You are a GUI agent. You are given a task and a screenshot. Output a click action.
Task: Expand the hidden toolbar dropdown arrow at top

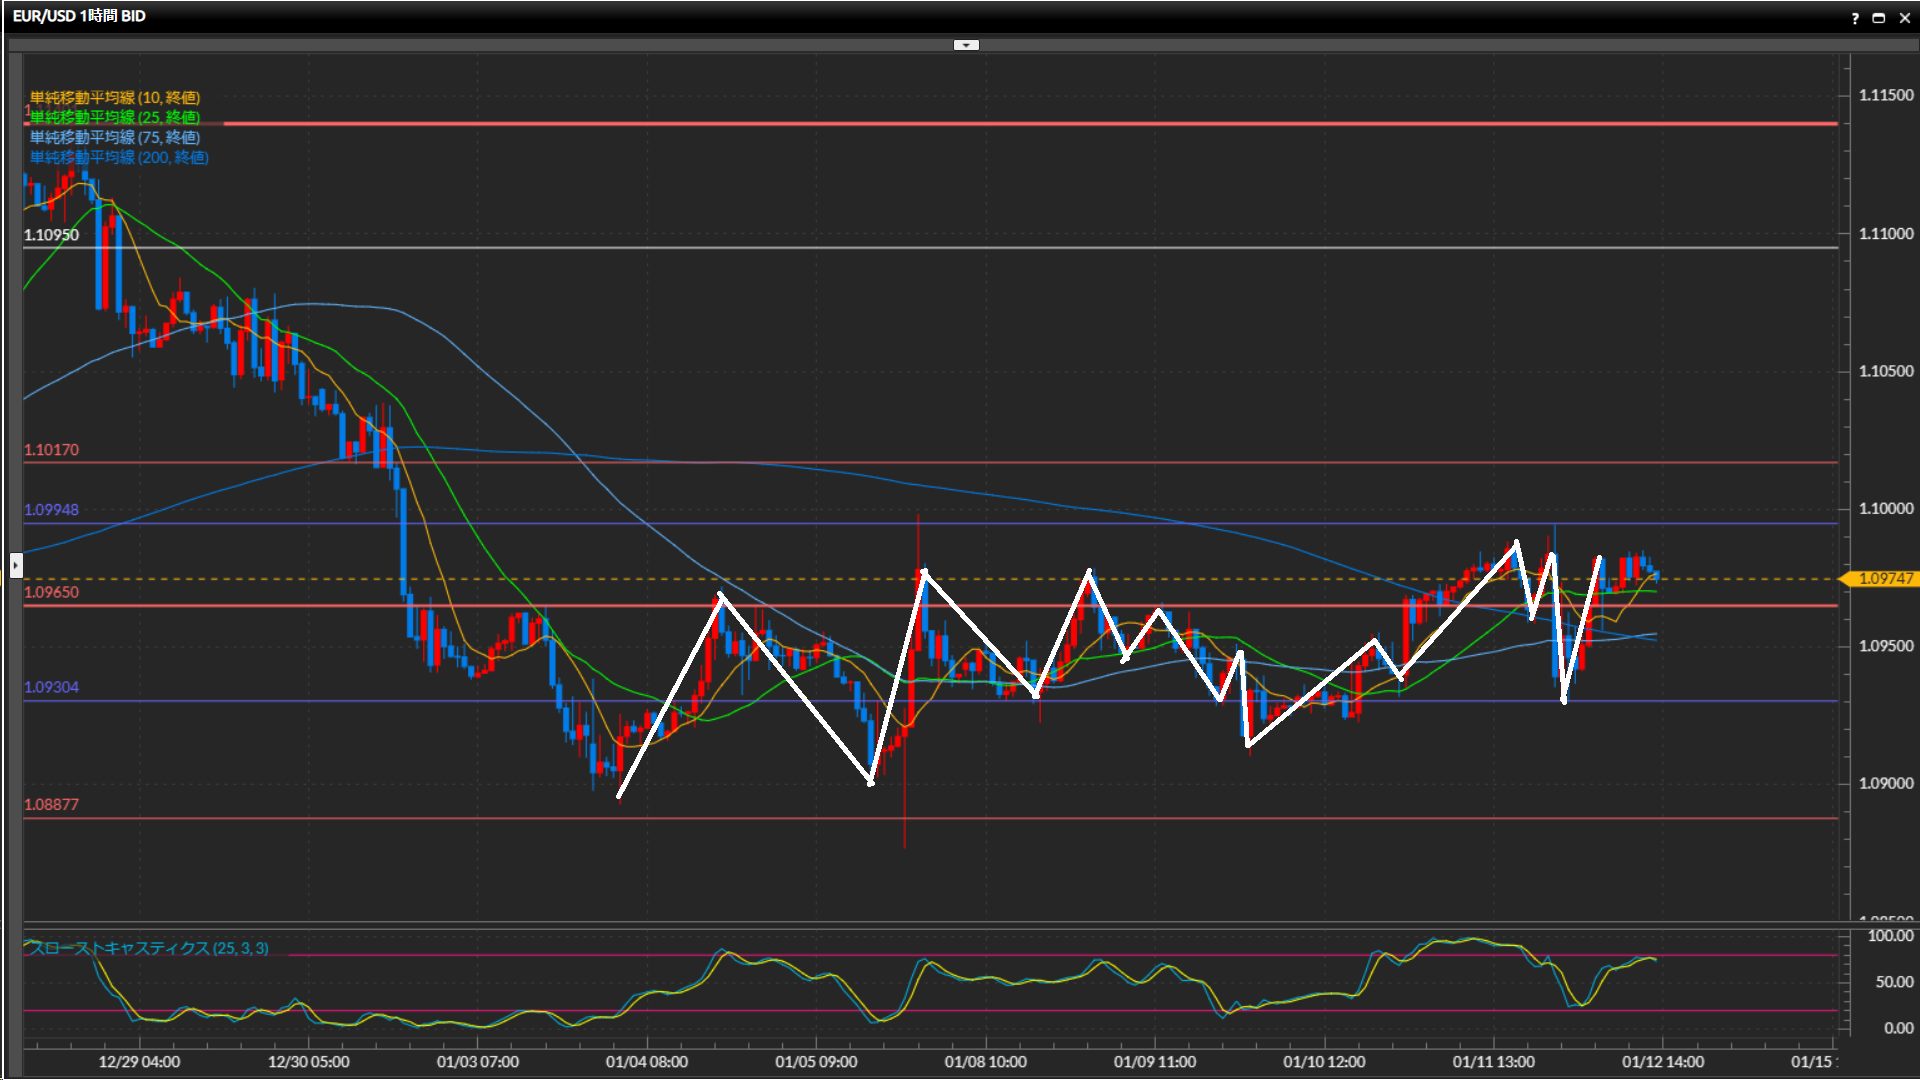[966, 45]
